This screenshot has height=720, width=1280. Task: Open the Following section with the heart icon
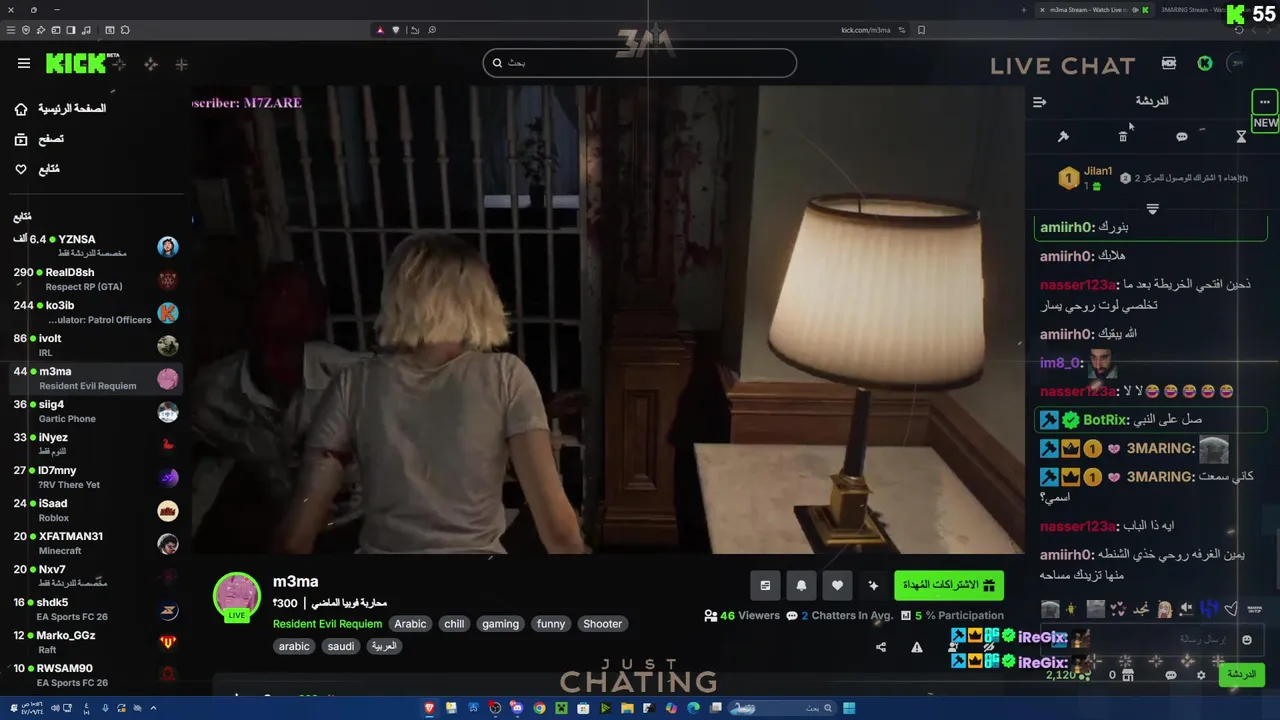point(37,169)
